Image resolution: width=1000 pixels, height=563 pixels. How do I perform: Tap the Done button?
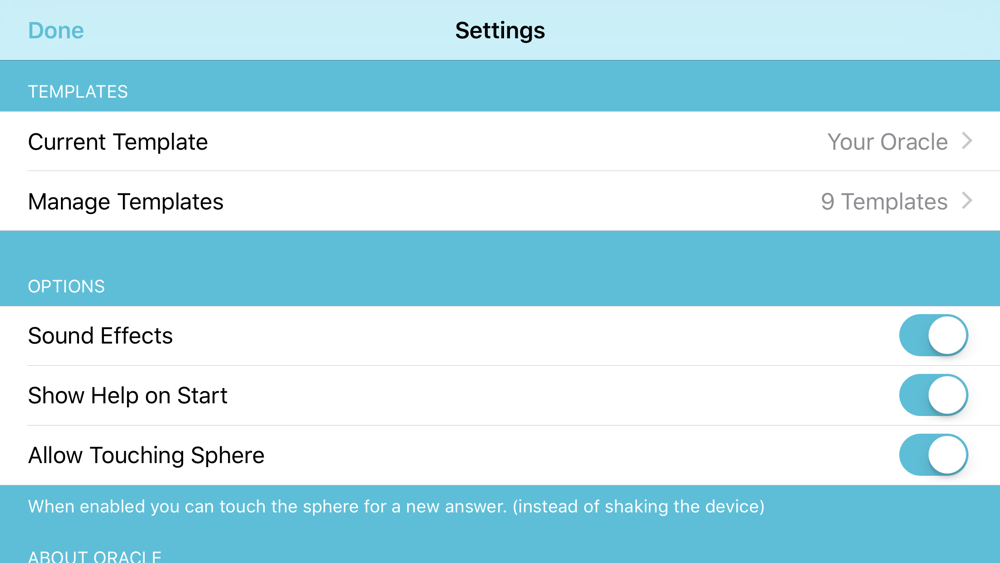pos(55,30)
